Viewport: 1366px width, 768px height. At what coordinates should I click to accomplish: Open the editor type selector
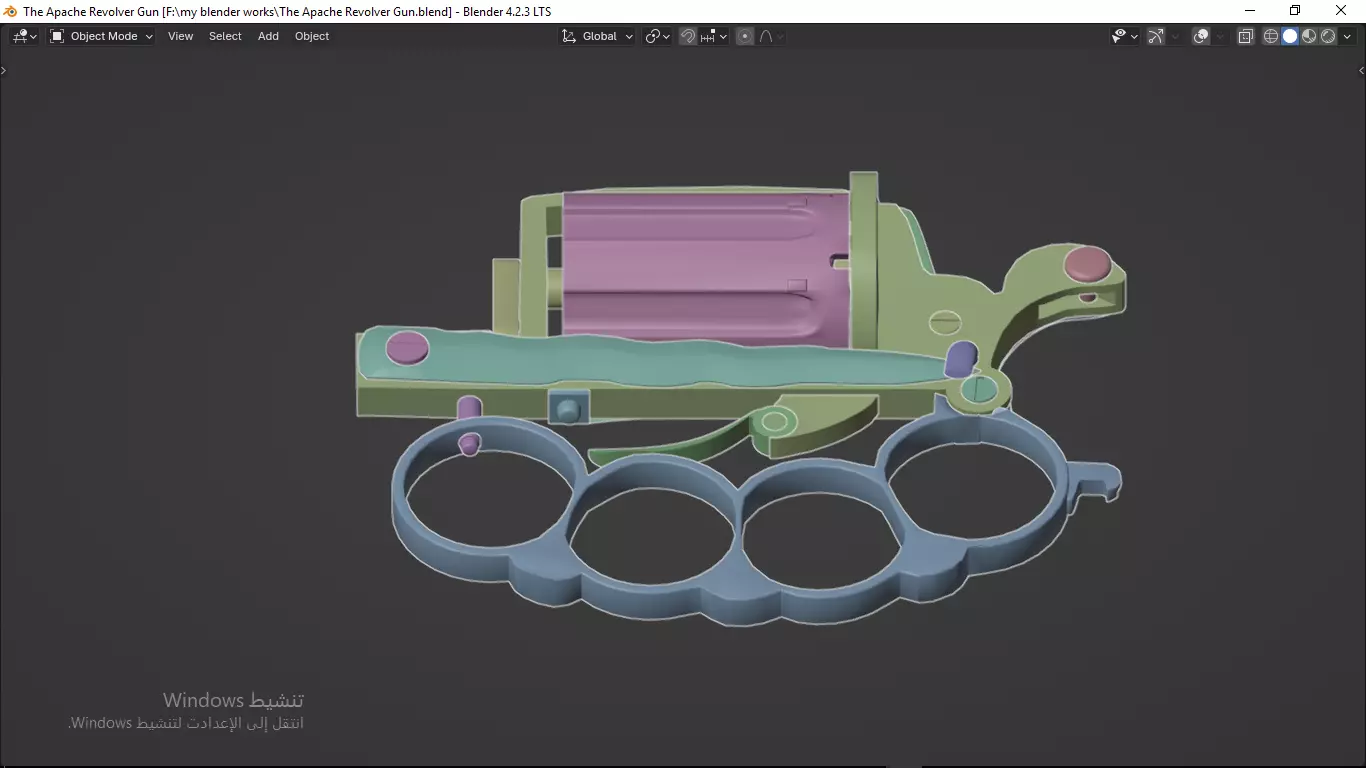pos(25,36)
